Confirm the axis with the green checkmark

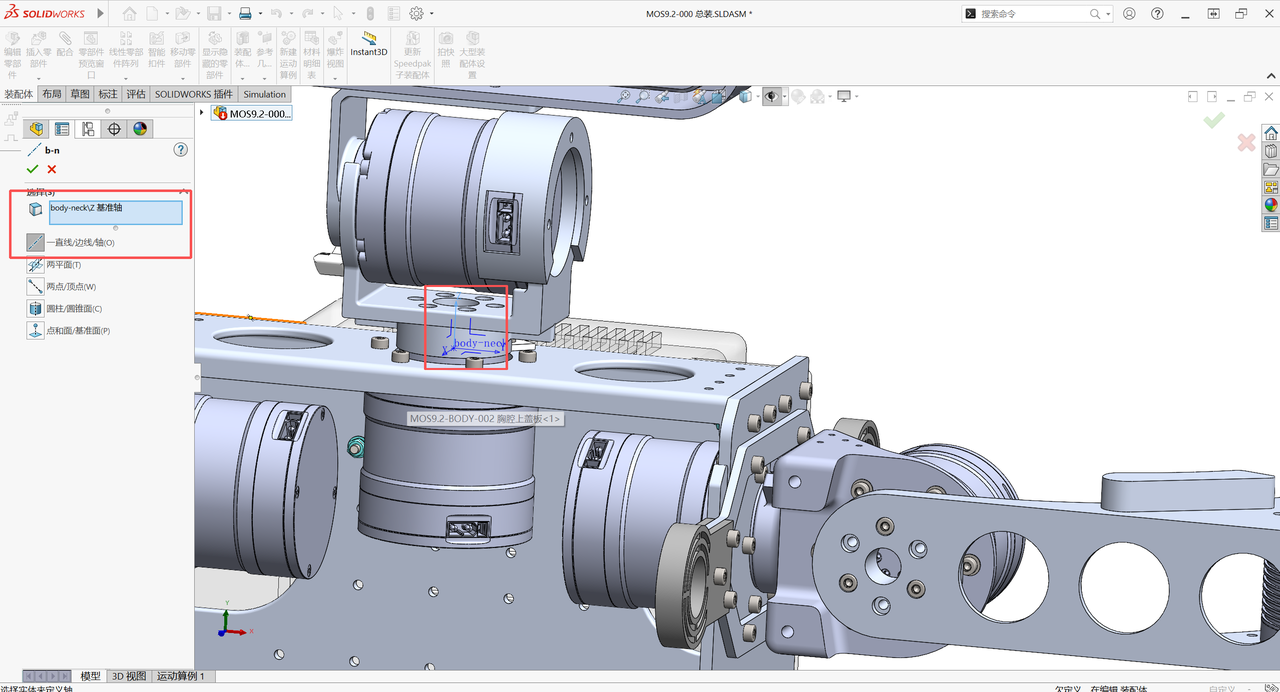33,169
